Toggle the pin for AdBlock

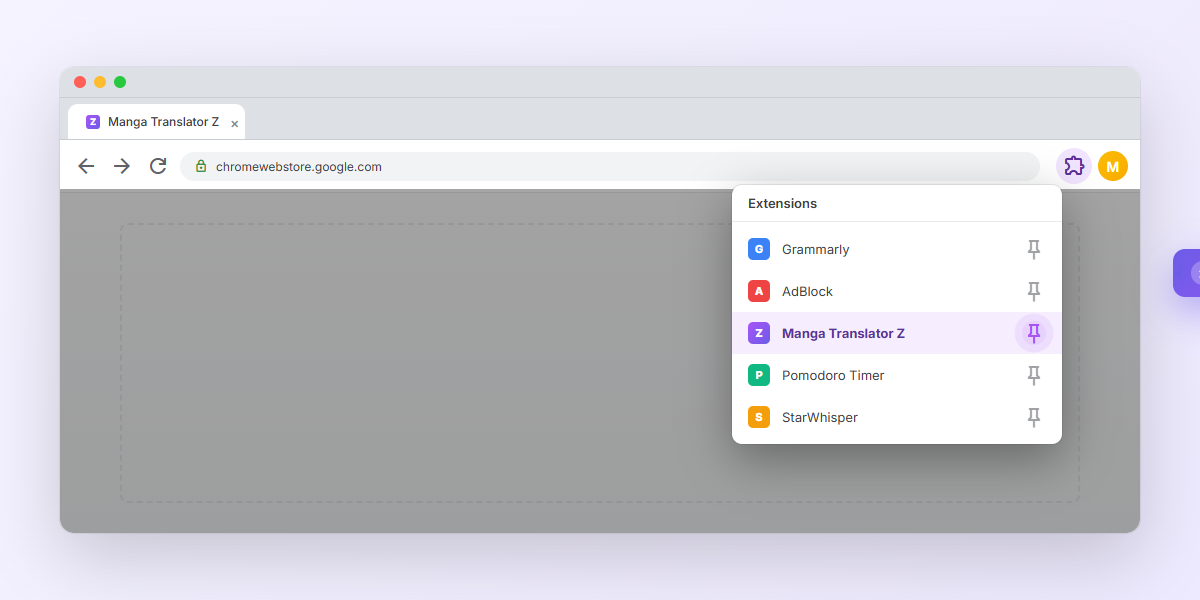[1034, 292]
